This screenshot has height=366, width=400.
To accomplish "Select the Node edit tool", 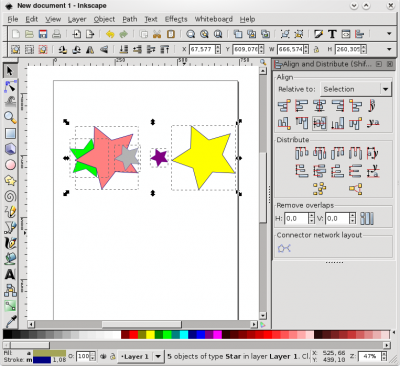I will 10,87.
